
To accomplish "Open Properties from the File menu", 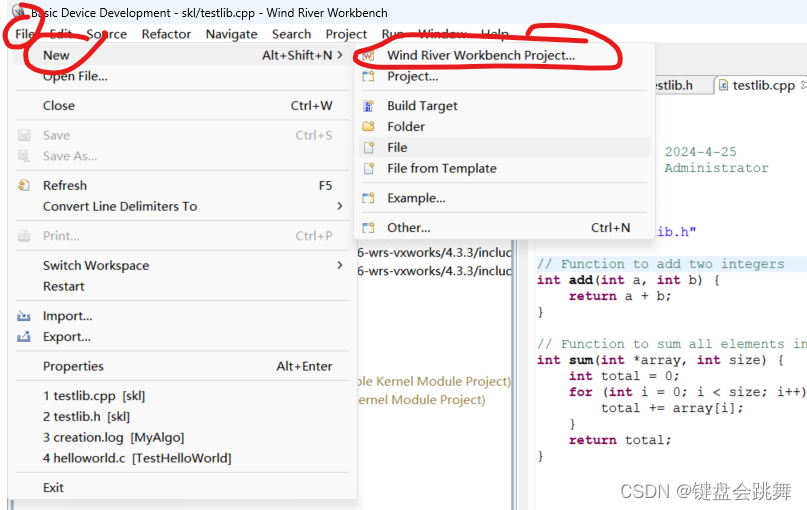I will click(x=73, y=366).
